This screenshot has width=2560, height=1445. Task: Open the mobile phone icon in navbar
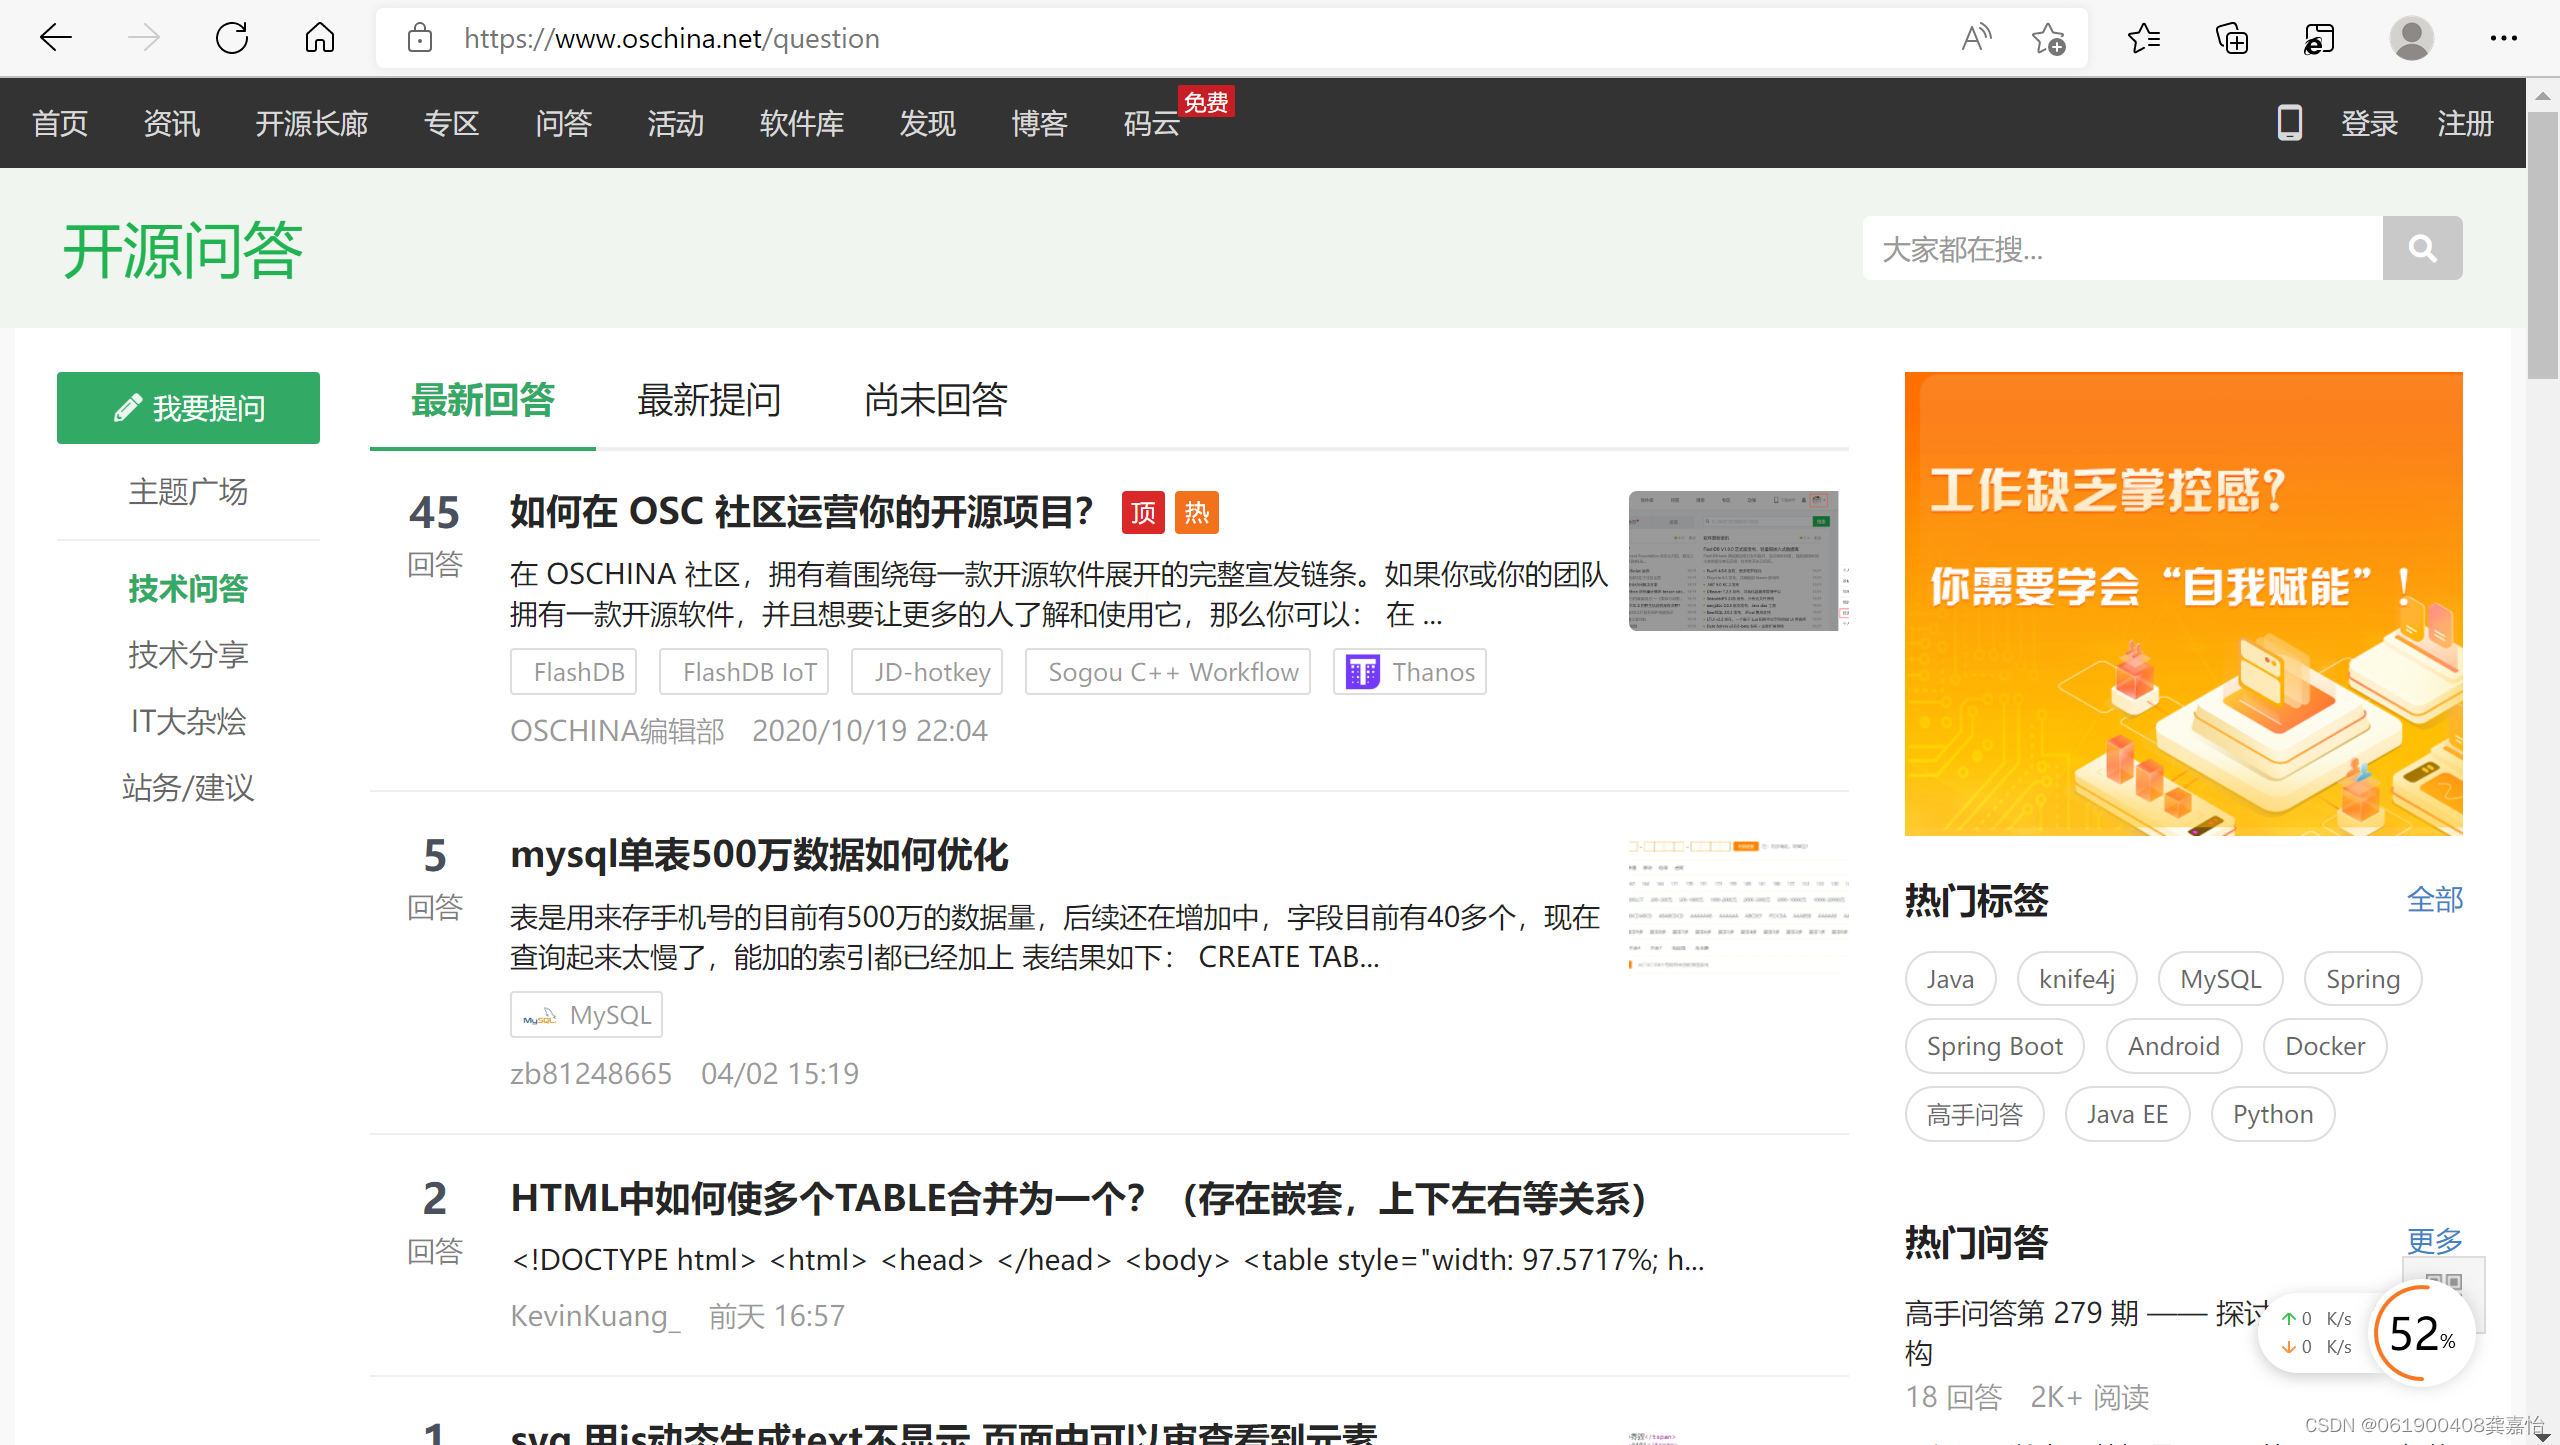coord(2289,123)
